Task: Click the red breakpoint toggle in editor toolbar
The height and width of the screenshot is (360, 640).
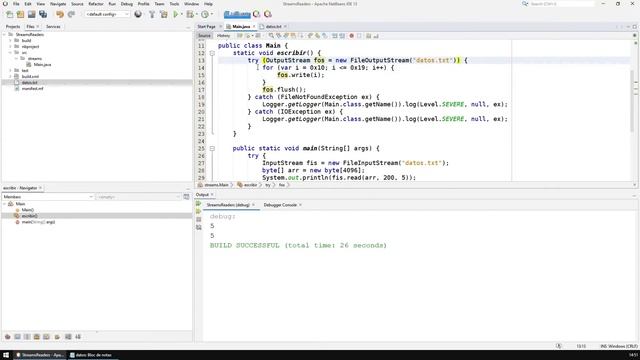Action: pos(351,36)
